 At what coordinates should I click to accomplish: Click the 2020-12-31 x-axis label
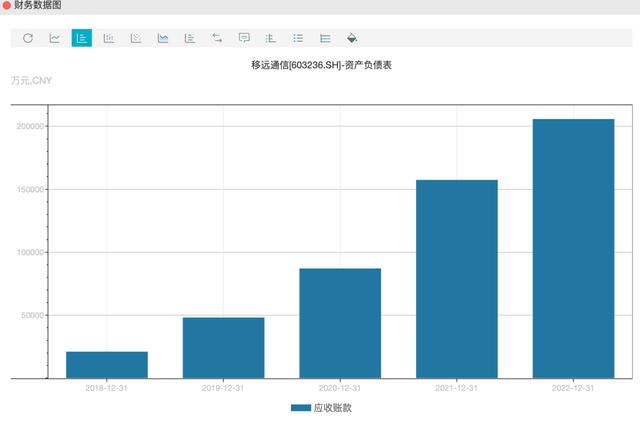[340, 388]
